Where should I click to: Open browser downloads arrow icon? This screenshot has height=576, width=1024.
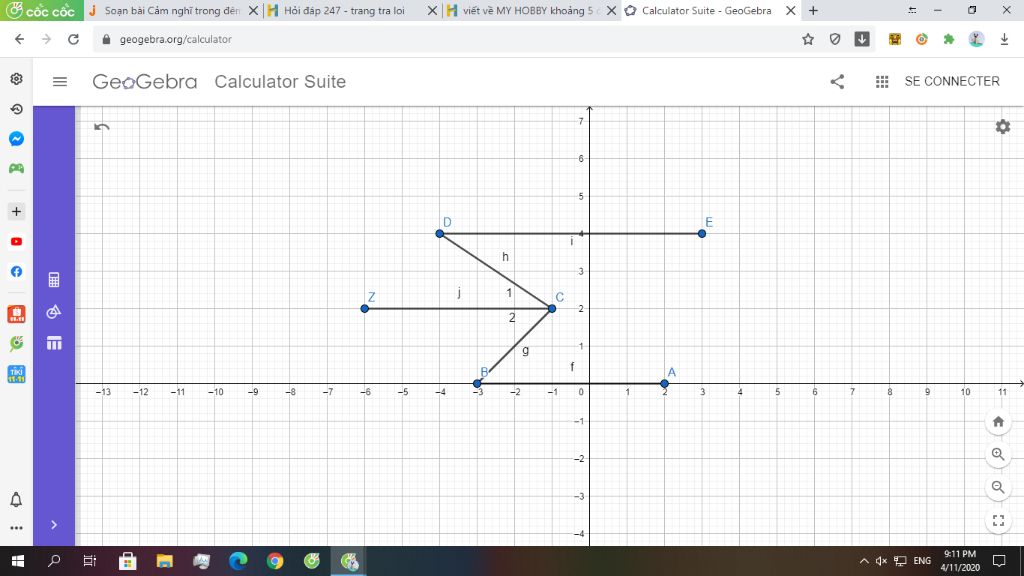click(x=862, y=39)
